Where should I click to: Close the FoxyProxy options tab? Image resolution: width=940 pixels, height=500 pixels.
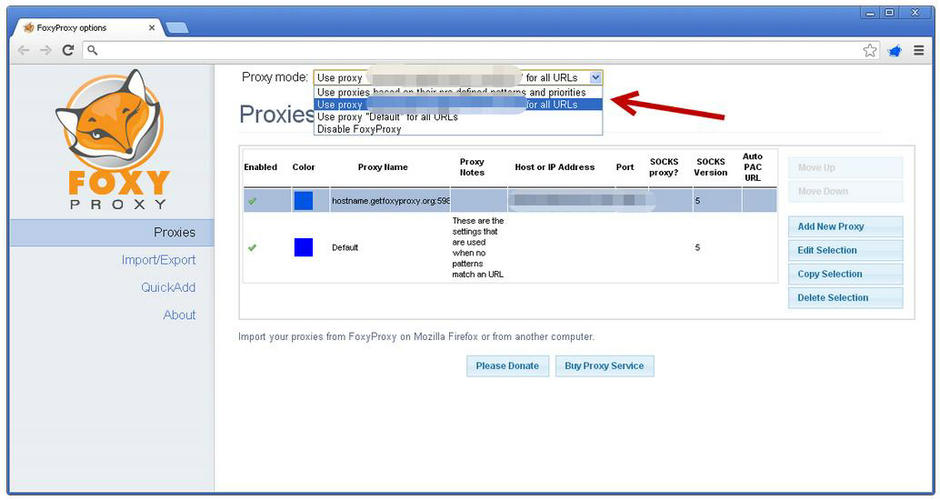(x=152, y=28)
